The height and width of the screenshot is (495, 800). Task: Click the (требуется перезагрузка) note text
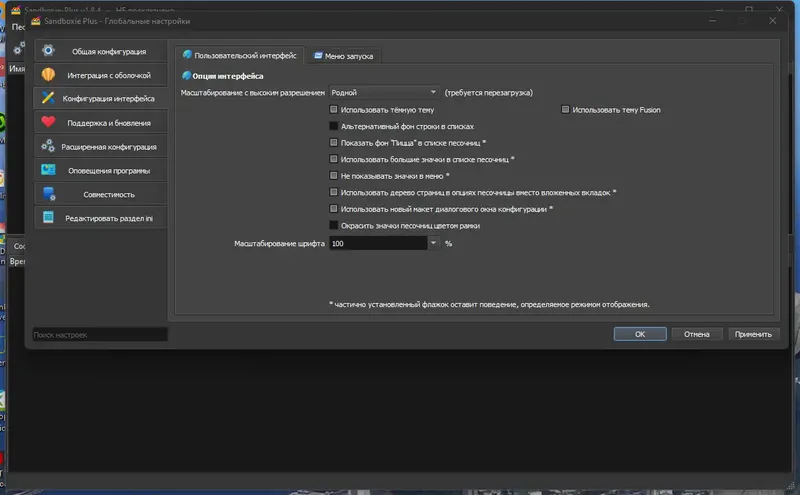click(x=488, y=92)
